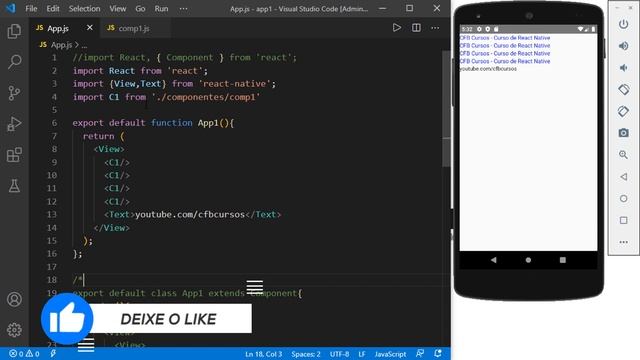Click the VS Code logo icon
640x360 pixels.
coord(11,8)
